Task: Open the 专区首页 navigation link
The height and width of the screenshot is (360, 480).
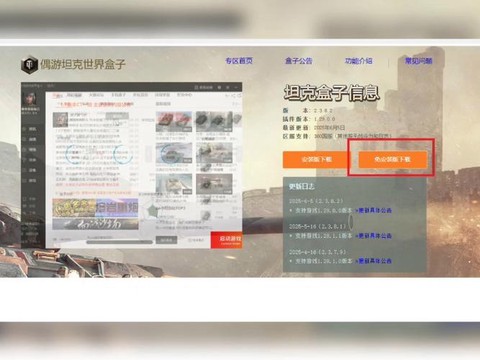Action: [239, 61]
